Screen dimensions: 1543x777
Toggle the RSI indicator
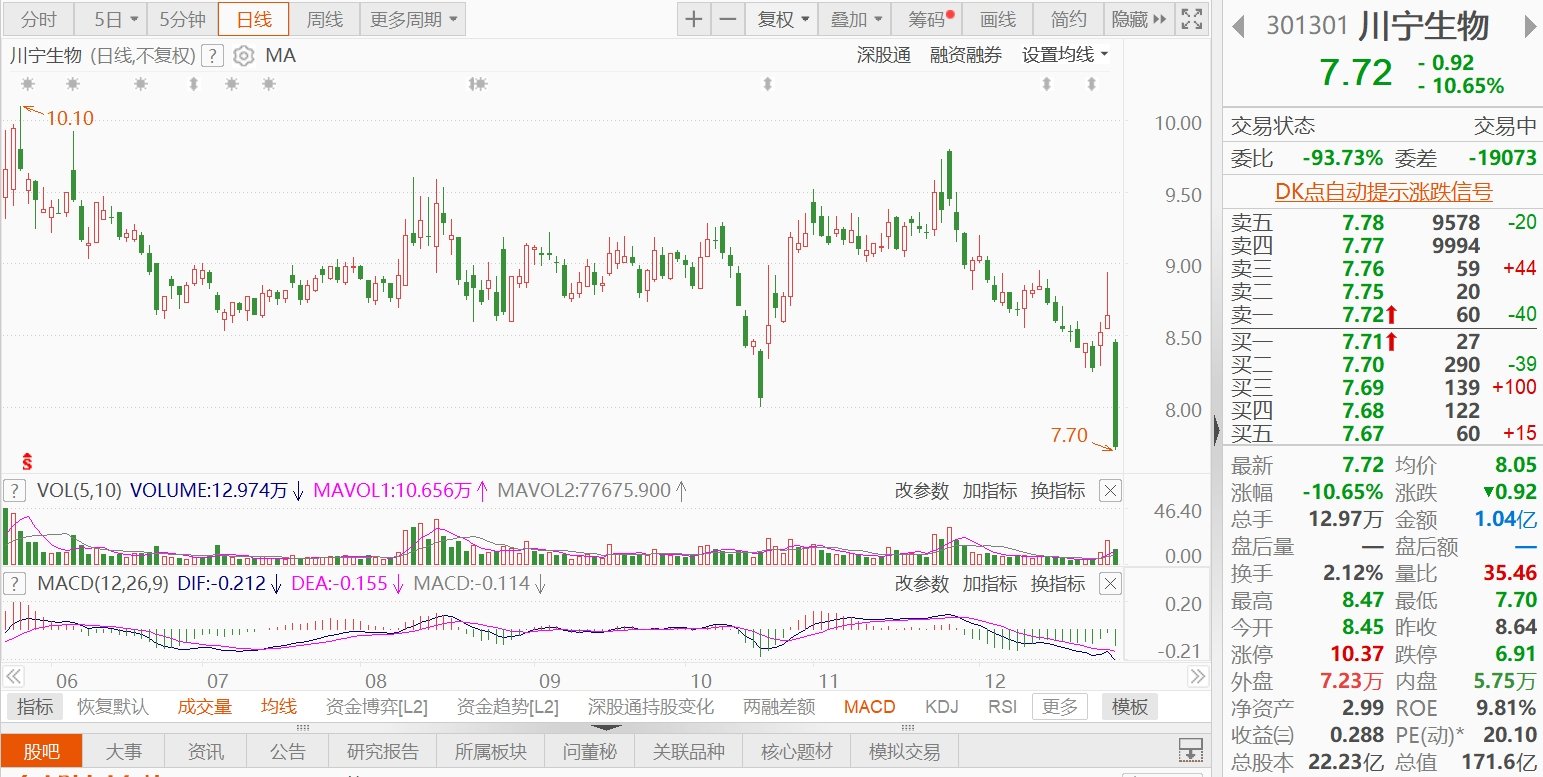[1002, 707]
